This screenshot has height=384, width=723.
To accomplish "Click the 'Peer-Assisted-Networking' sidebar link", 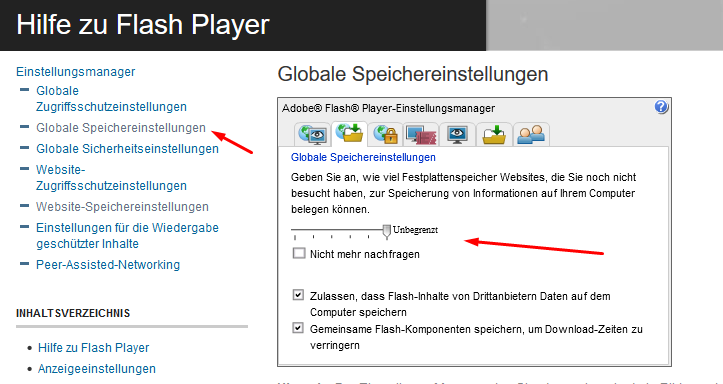I will 108,265.
